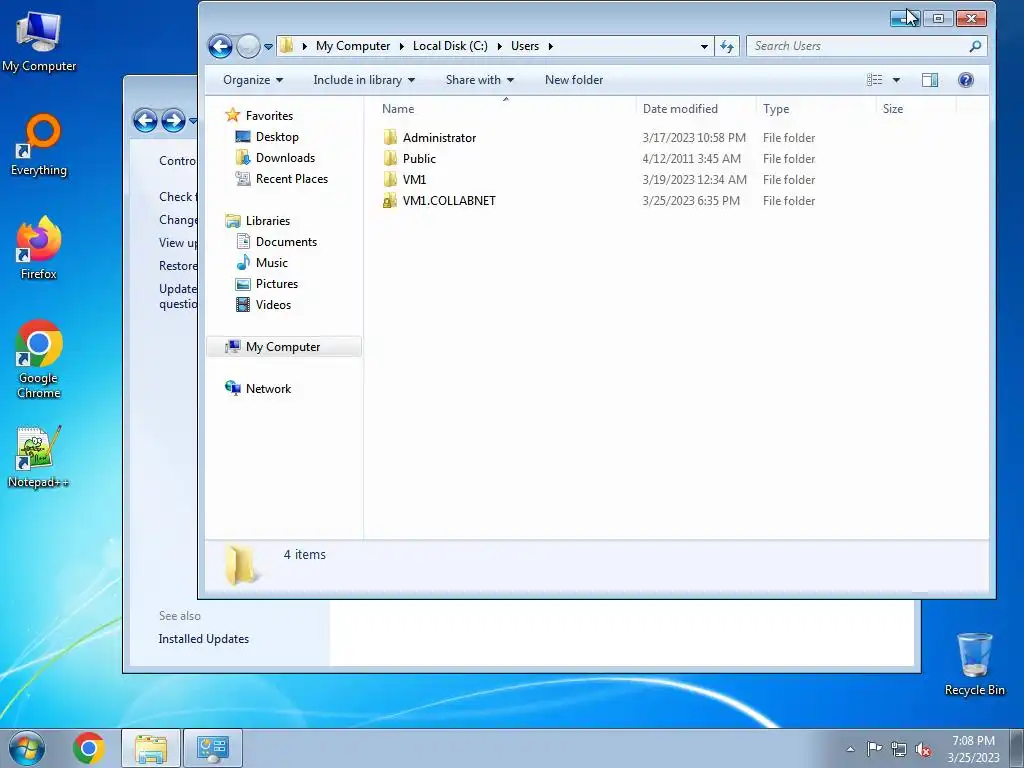This screenshot has height=768, width=1024.
Task: Open the Documents library
Action: (x=286, y=242)
